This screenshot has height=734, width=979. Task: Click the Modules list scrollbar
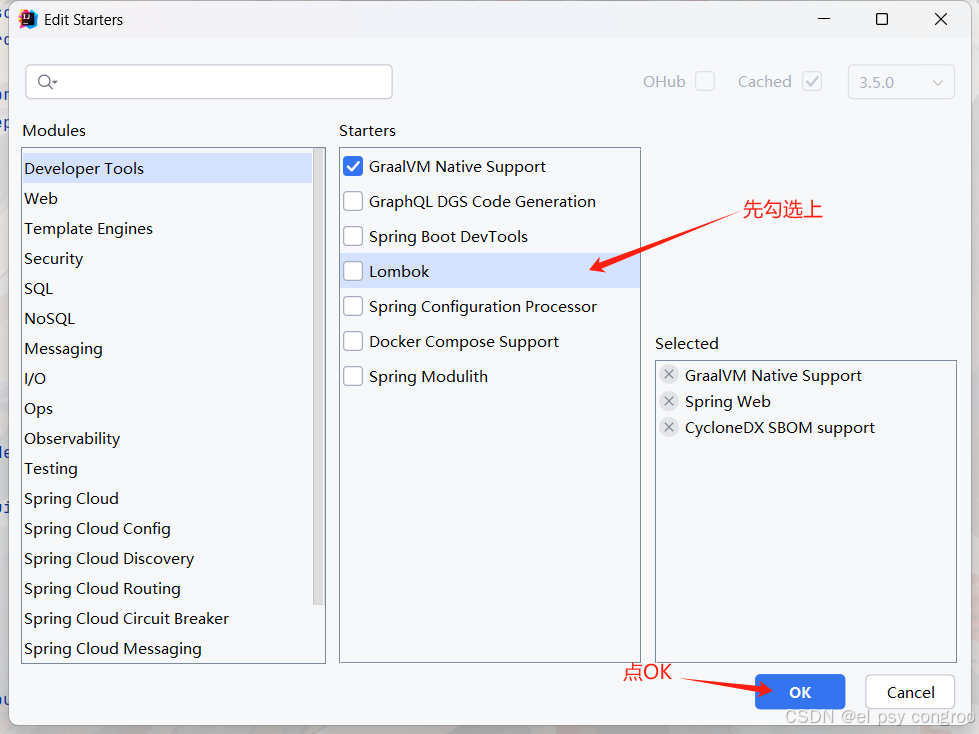[318, 377]
